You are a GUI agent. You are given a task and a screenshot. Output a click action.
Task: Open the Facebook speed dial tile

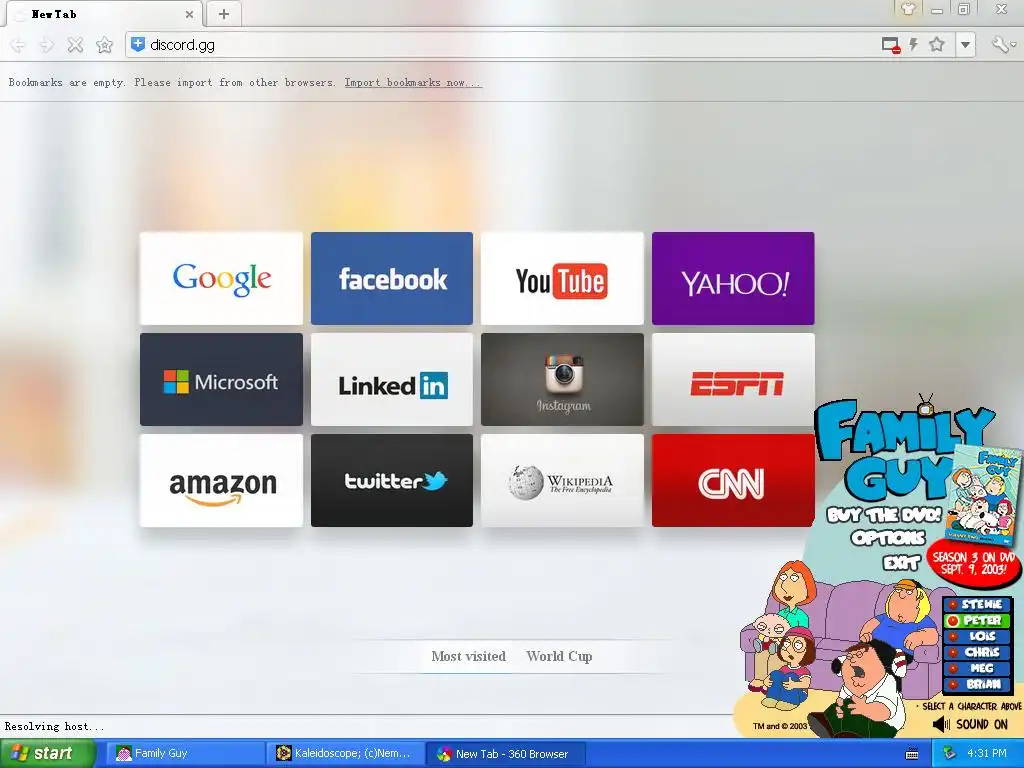(392, 278)
